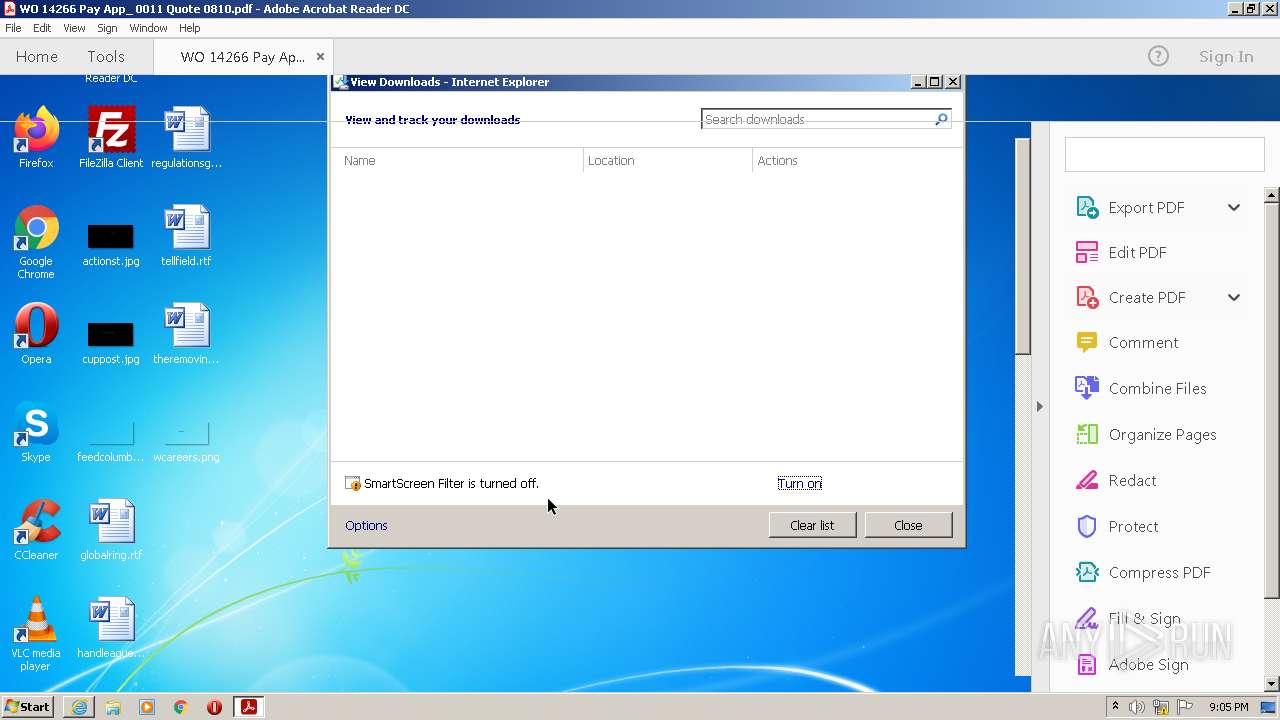The height and width of the screenshot is (720, 1280).
Task: Open the Sign menu
Action: point(107,28)
